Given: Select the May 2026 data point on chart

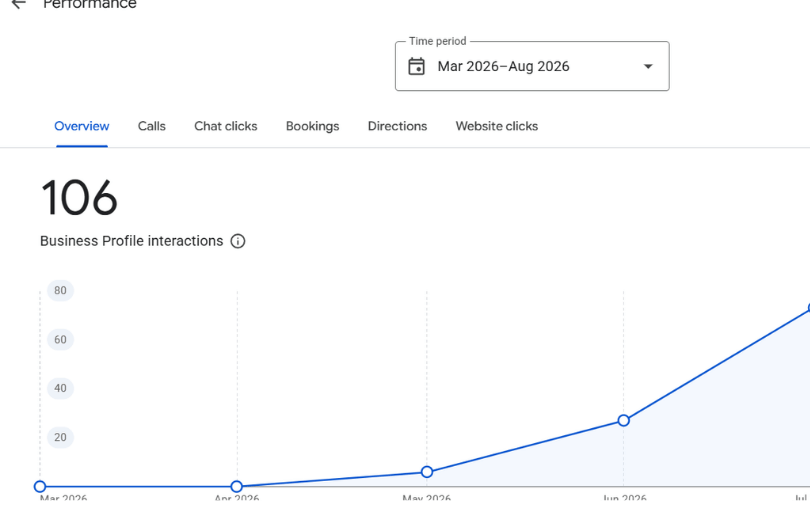Looking at the screenshot, I should click(427, 472).
